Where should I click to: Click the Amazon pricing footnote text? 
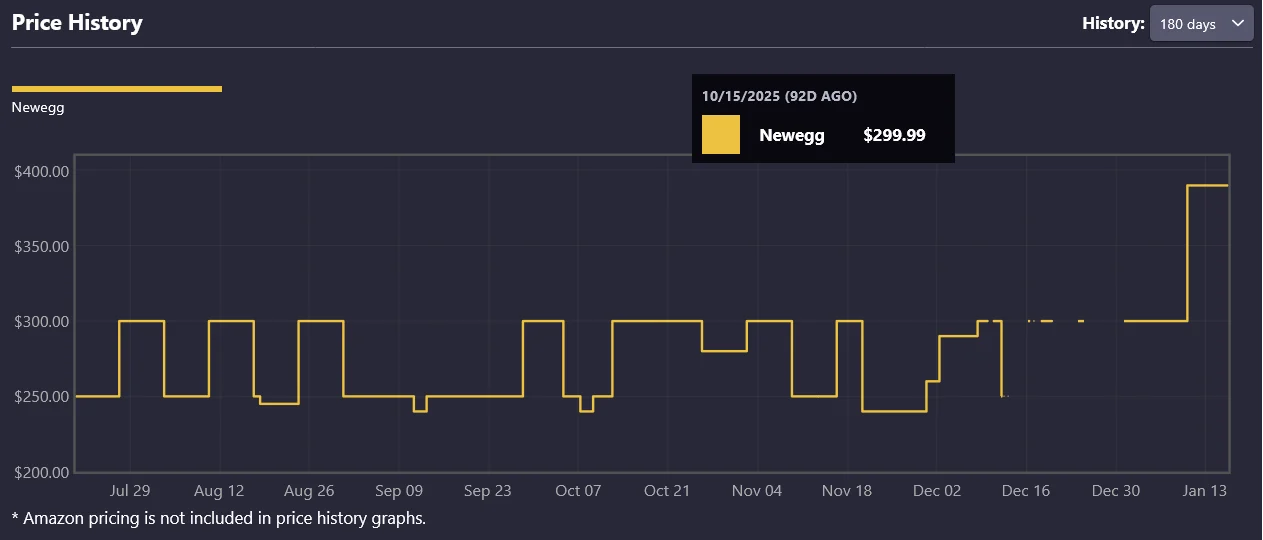tap(218, 518)
